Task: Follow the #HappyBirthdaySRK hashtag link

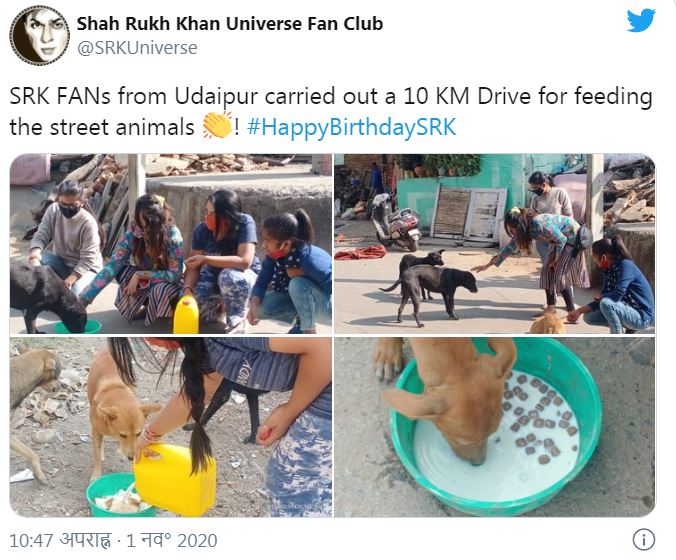Action: tap(352, 127)
